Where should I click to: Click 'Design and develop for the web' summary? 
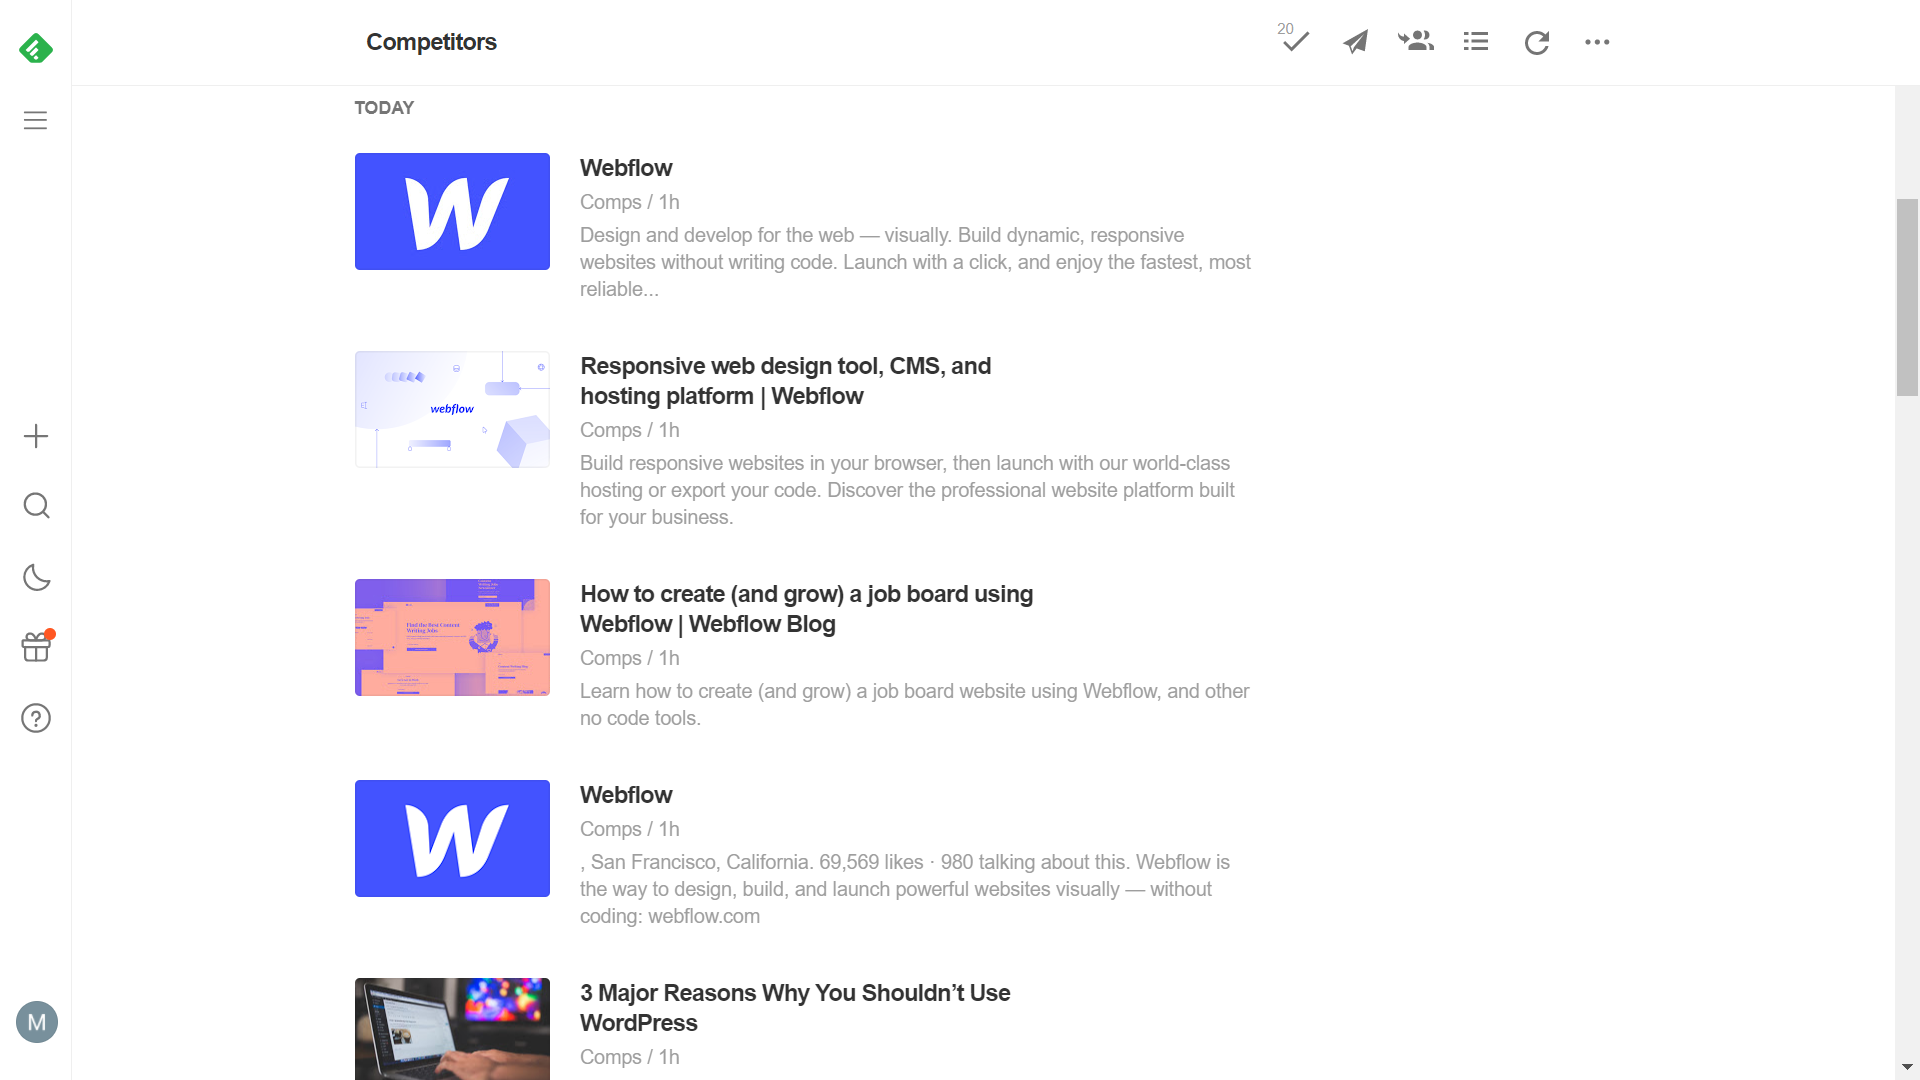coord(915,262)
